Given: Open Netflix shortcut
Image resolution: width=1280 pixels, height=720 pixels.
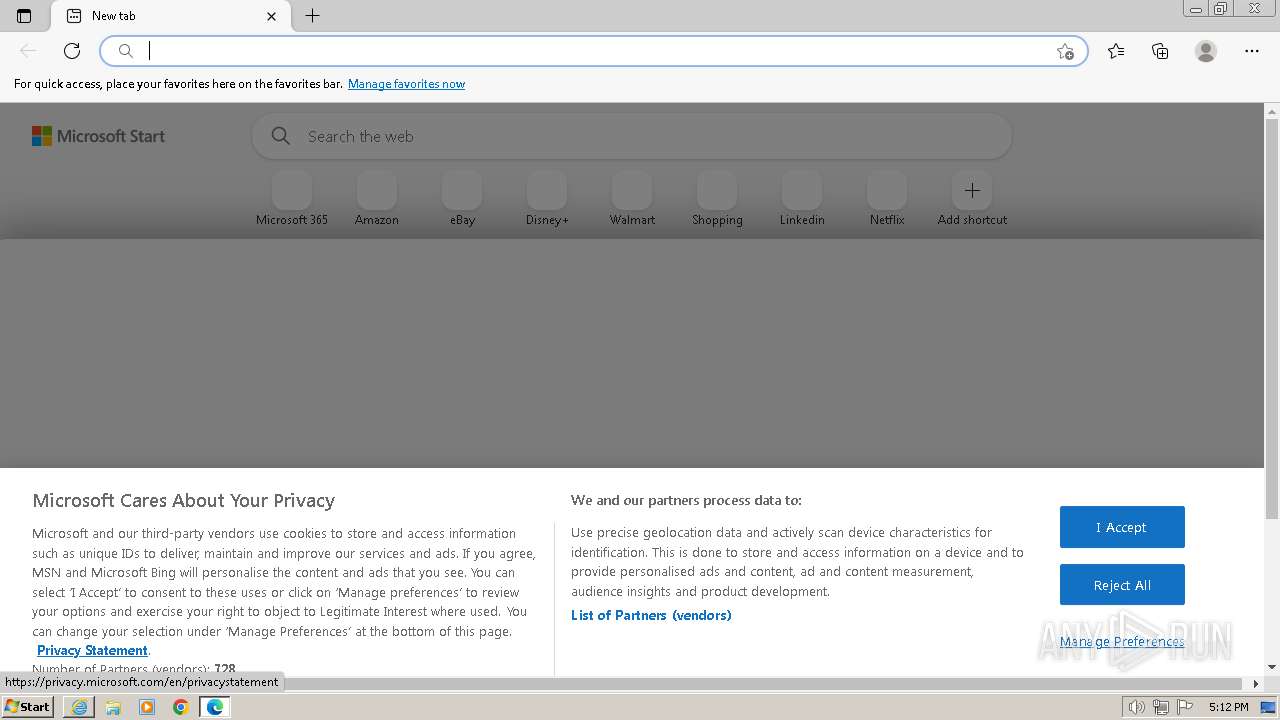Looking at the screenshot, I should point(887,199).
